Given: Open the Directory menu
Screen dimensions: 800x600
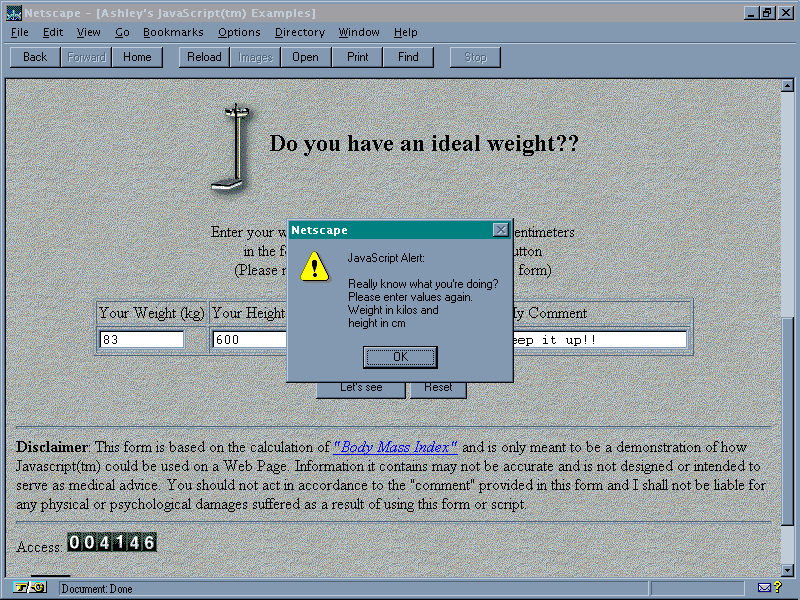Looking at the screenshot, I should [300, 32].
